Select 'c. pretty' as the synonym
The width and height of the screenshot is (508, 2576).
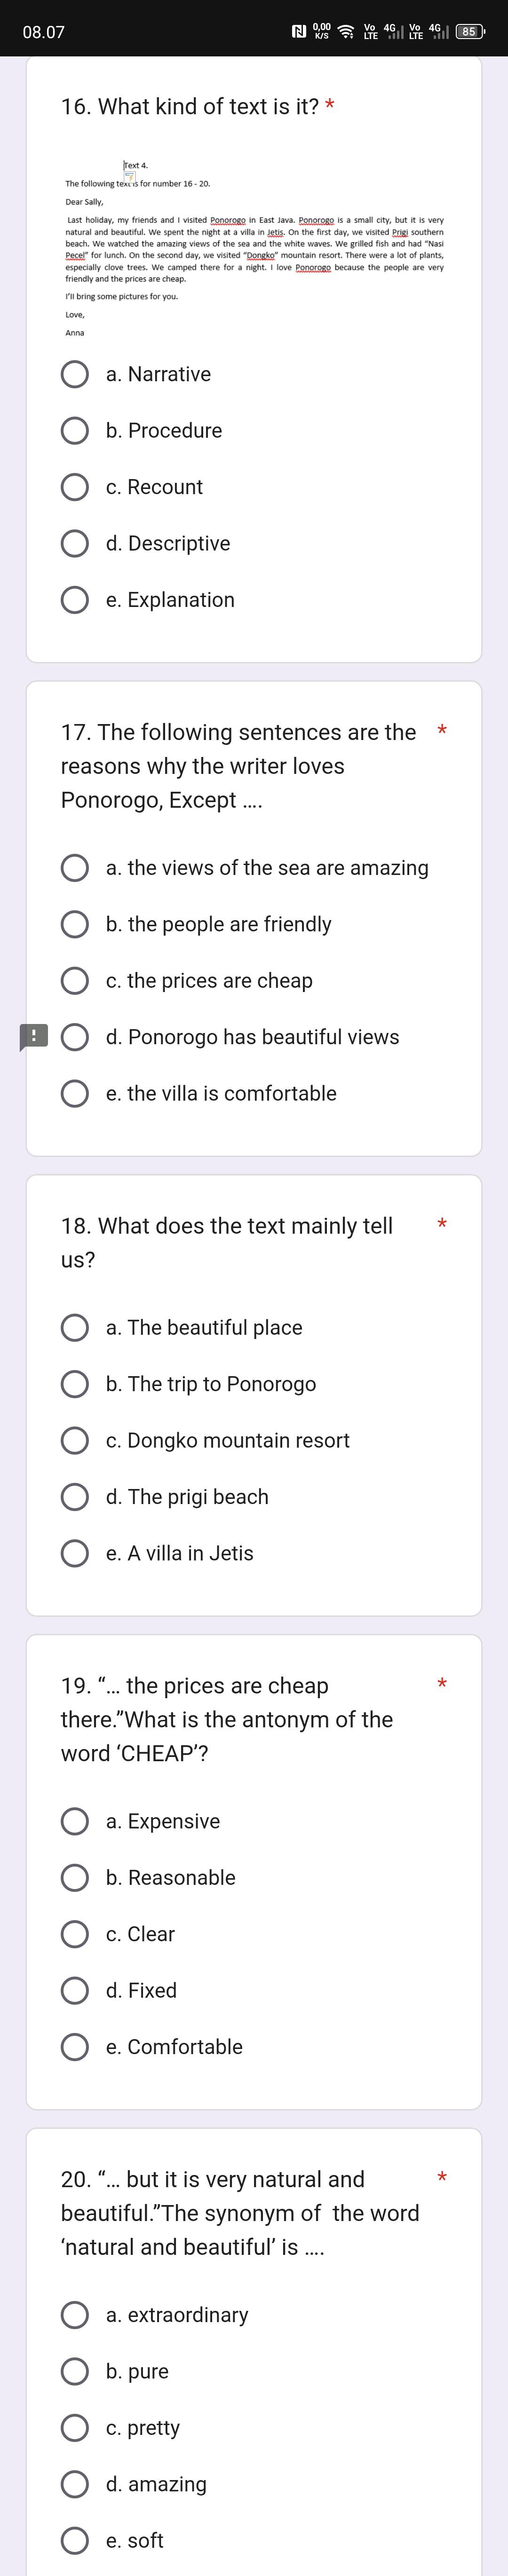point(75,2427)
